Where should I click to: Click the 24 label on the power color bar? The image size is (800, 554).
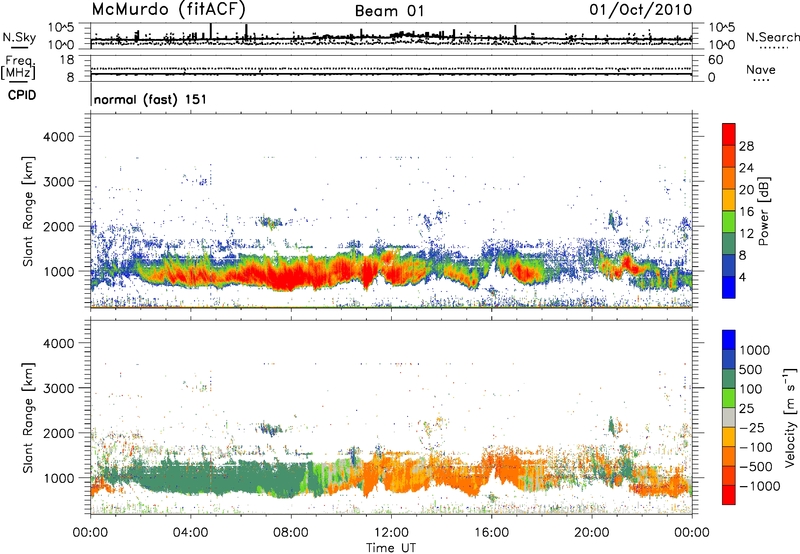(x=746, y=168)
